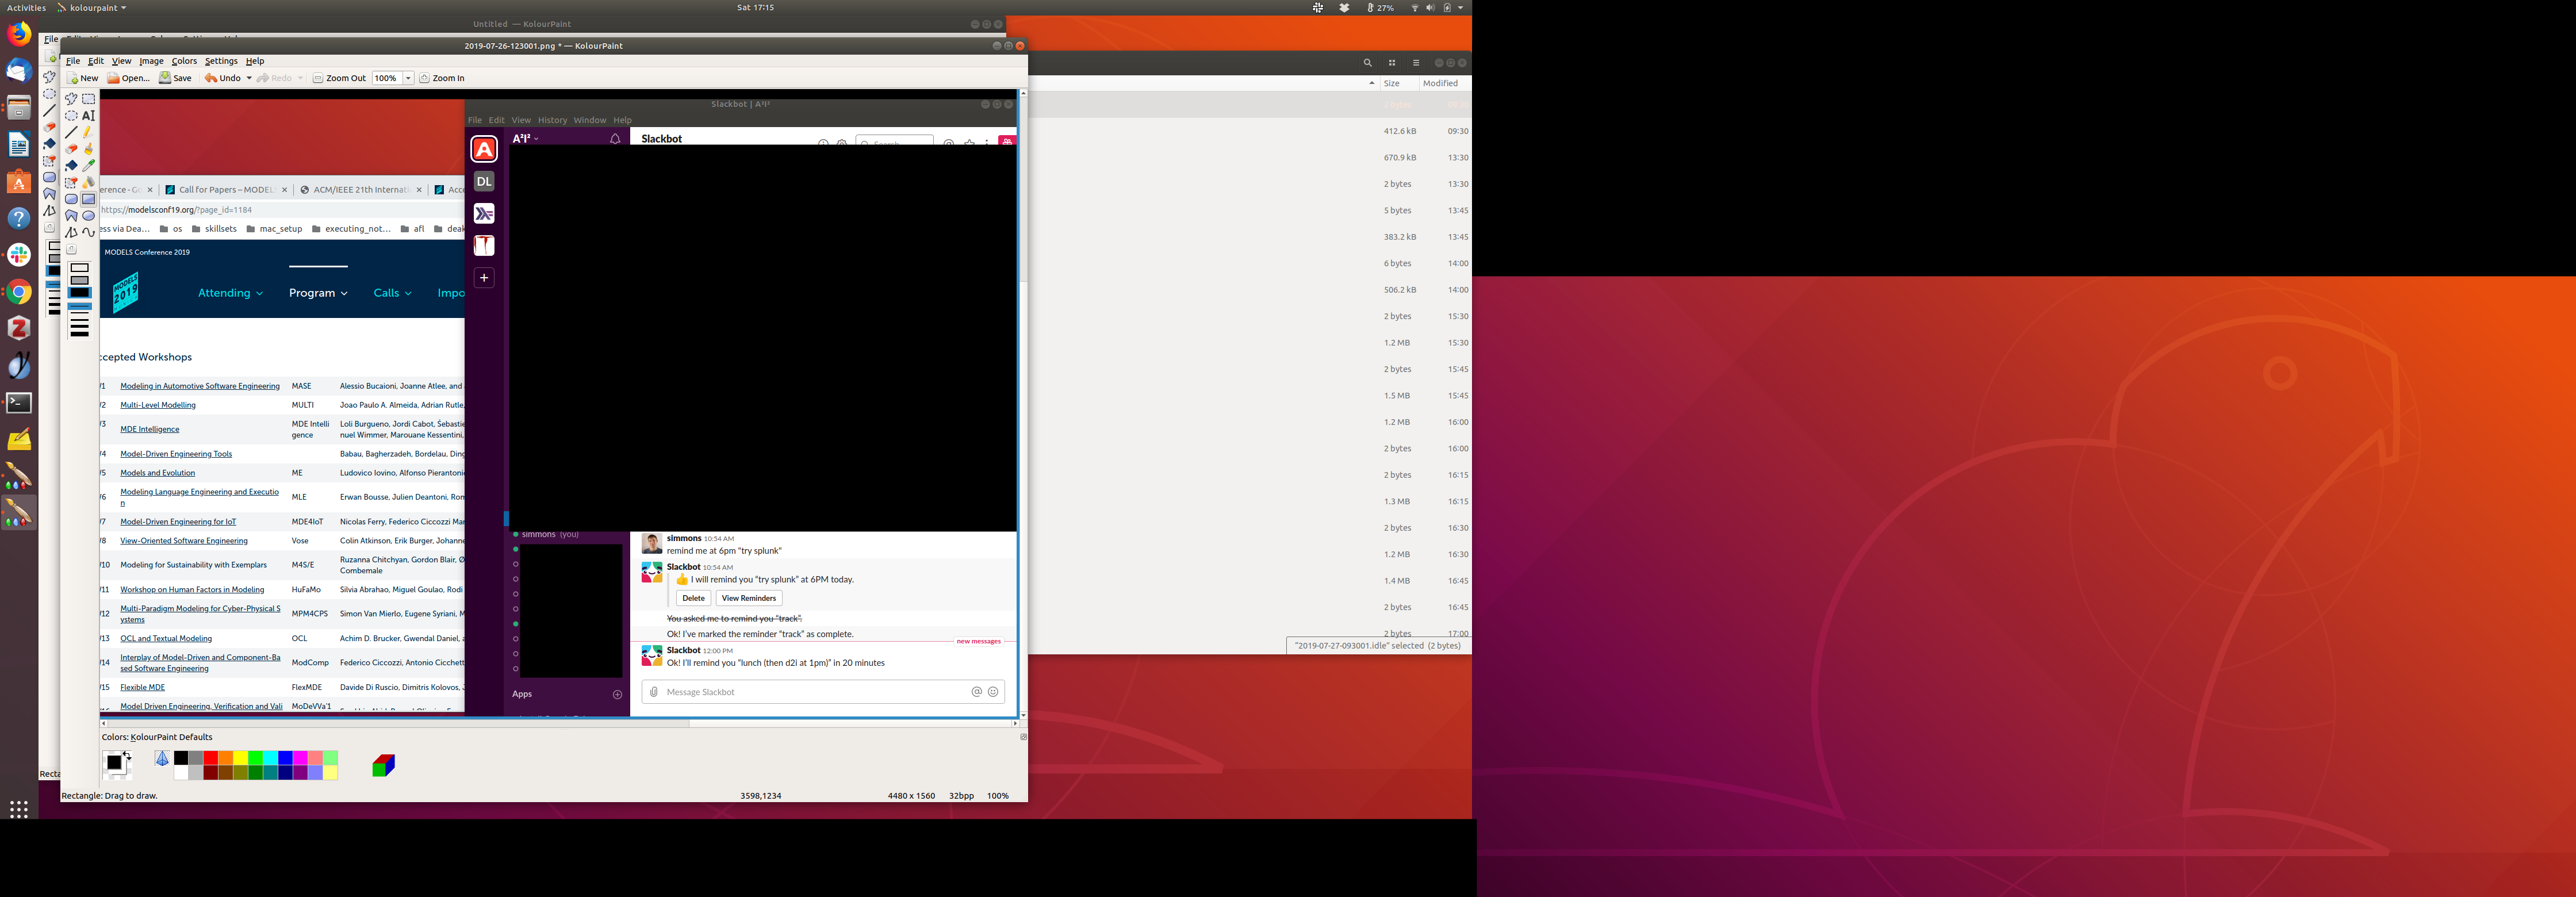Screen dimensions: 2576x897
Task: Open the Image menu
Action: click(151, 61)
